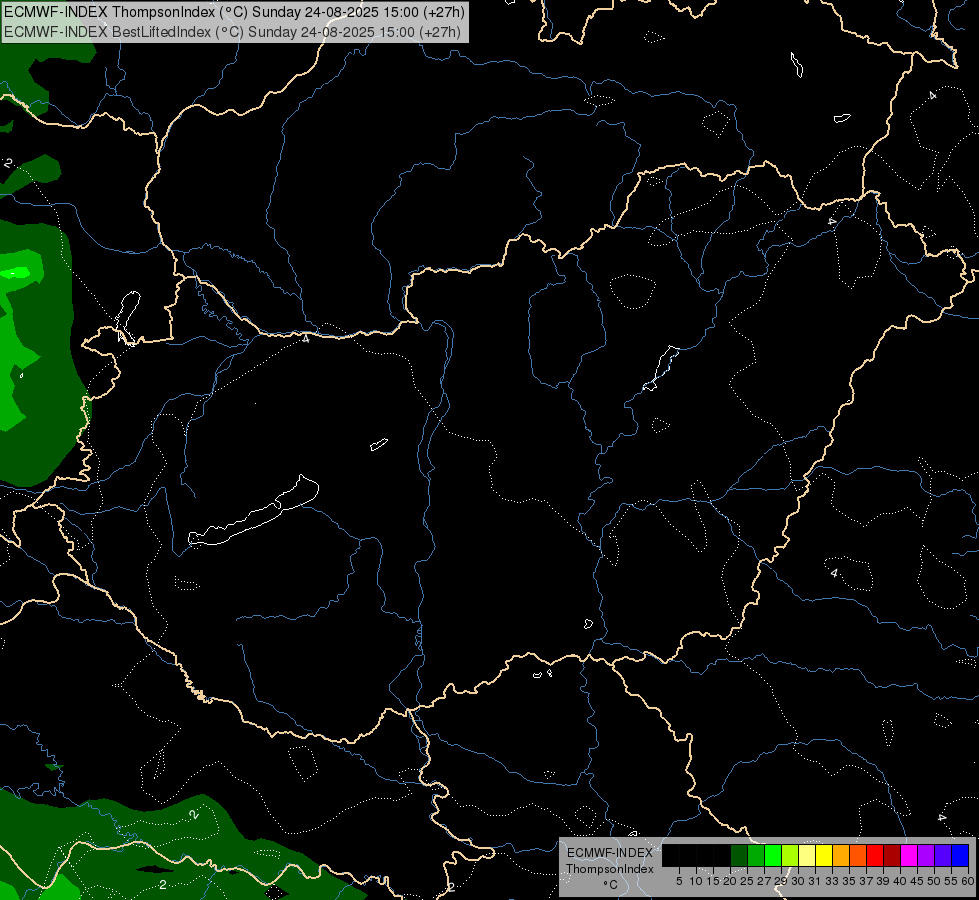Click legend scale value '31'
The width and height of the screenshot is (979, 900).
(815, 881)
